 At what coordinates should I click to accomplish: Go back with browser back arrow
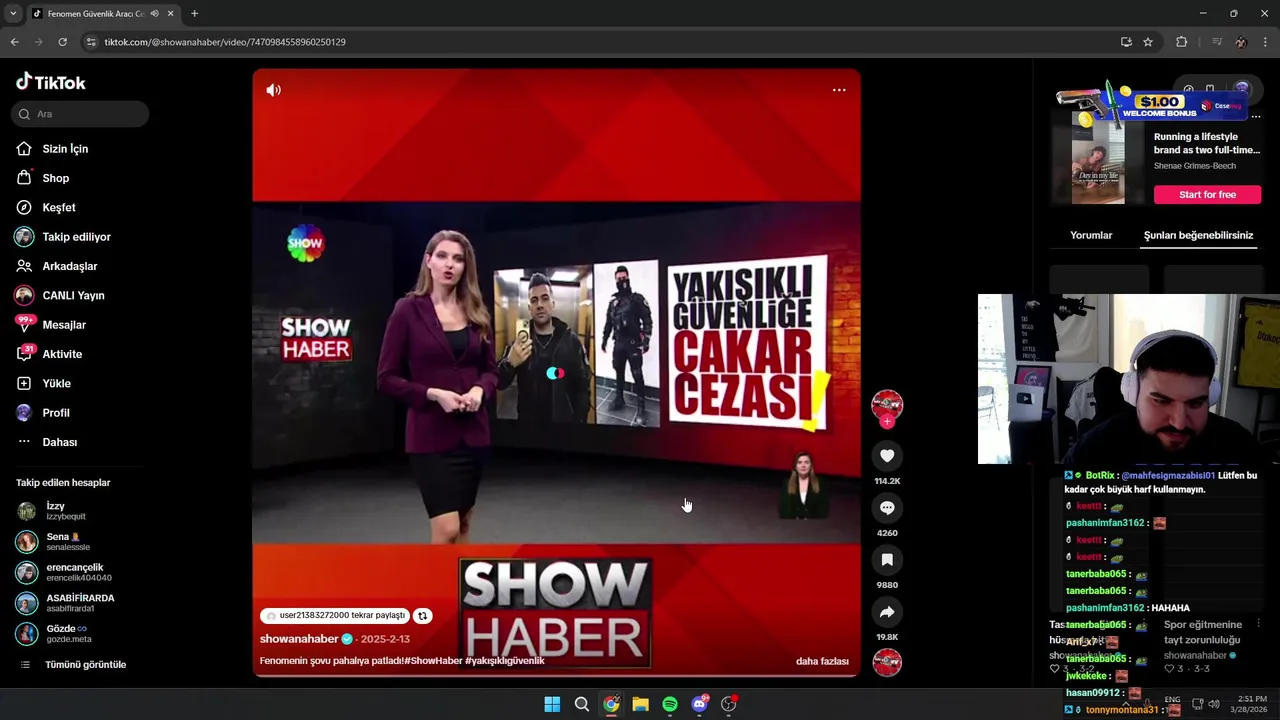click(15, 42)
